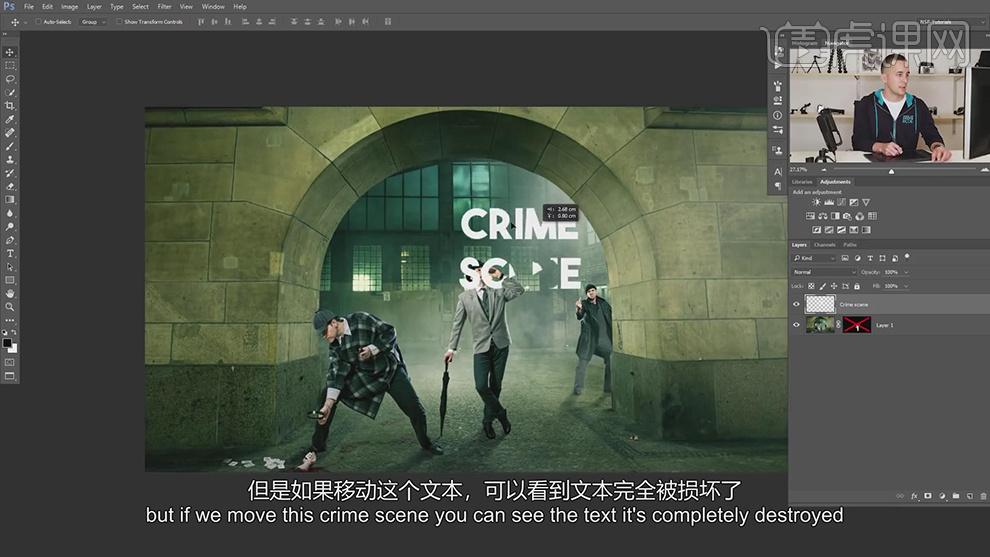Viewport: 990px width, 557px height.
Task: Open the Layer menu
Action: (94, 6)
